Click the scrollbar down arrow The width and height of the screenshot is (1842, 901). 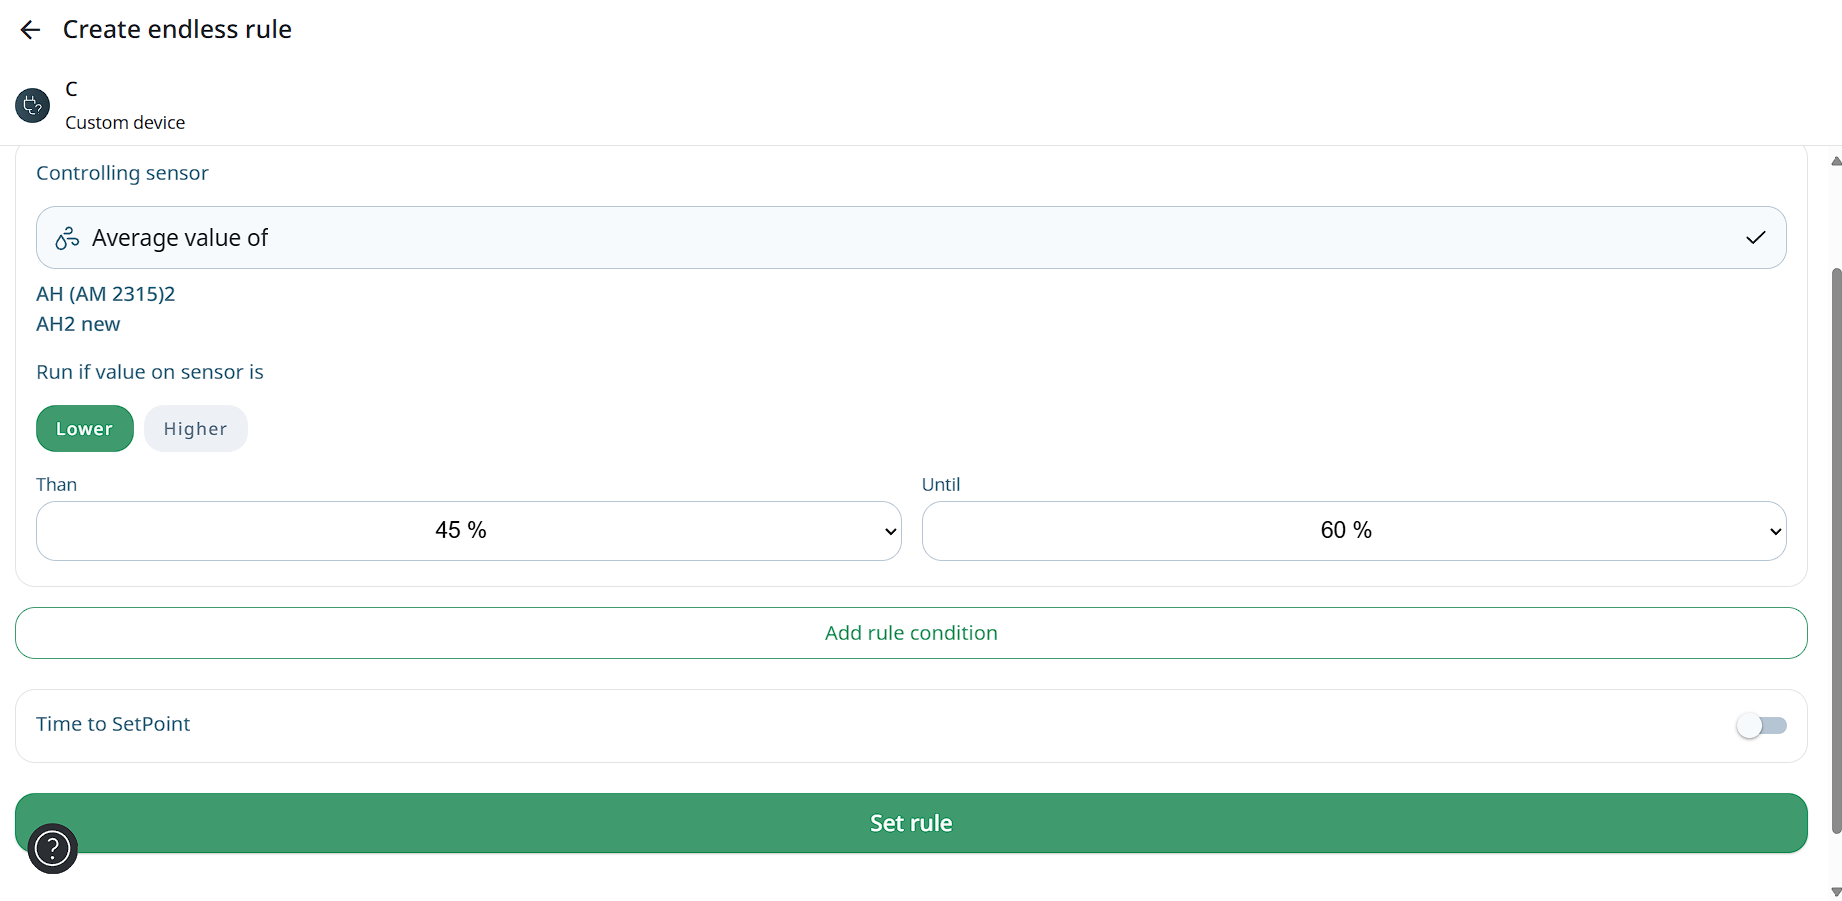pyautogui.click(x=1835, y=891)
